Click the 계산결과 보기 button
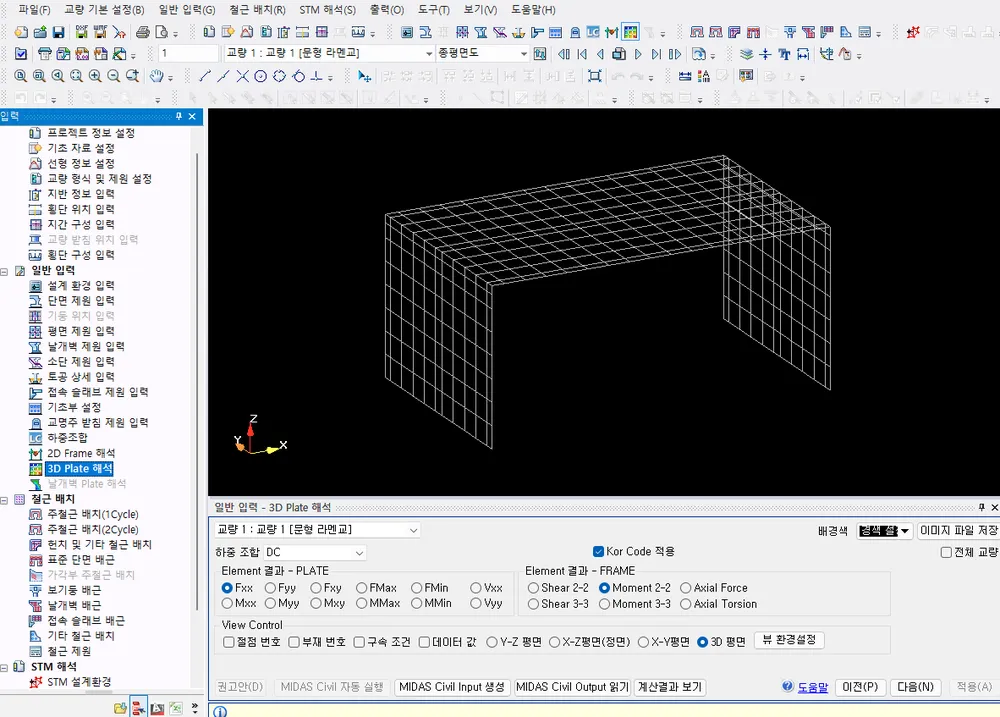Viewport: 1000px width, 717px height. [670, 687]
